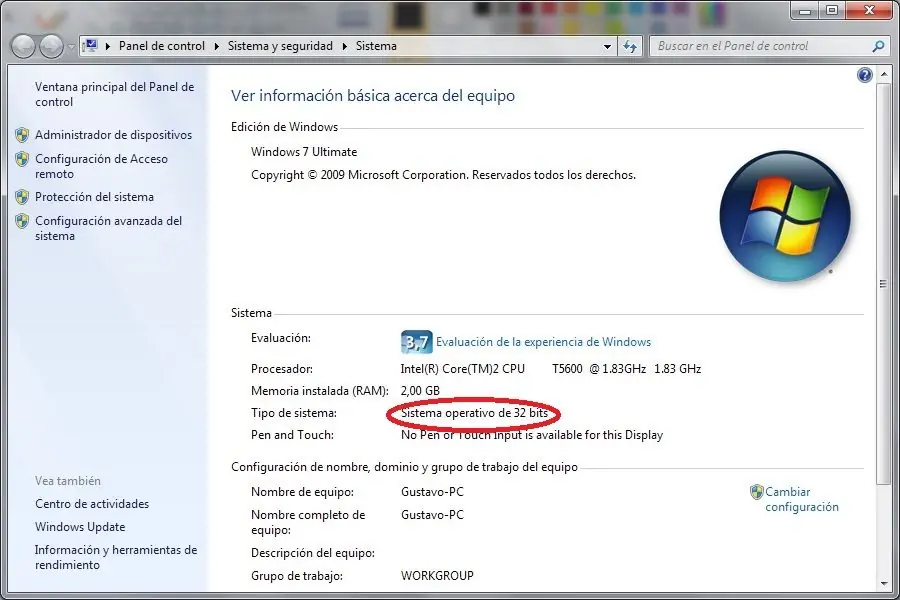Image resolution: width=900 pixels, height=600 pixels.
Task: Open Centro de actividades link
Action: [x=92, y=504]
